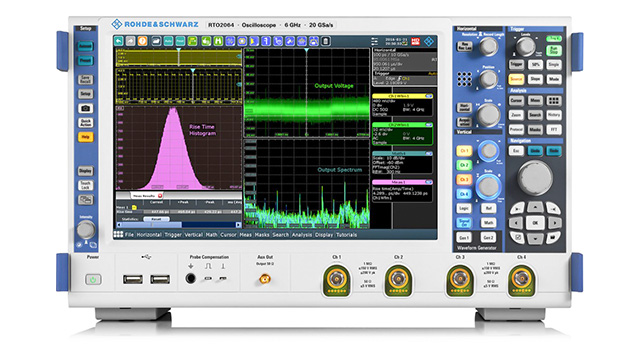Image resolution: width=640 pixels, height=360 pixels.
Task: Tap the Reset statistics button on screen
Action: pos(156,219)
